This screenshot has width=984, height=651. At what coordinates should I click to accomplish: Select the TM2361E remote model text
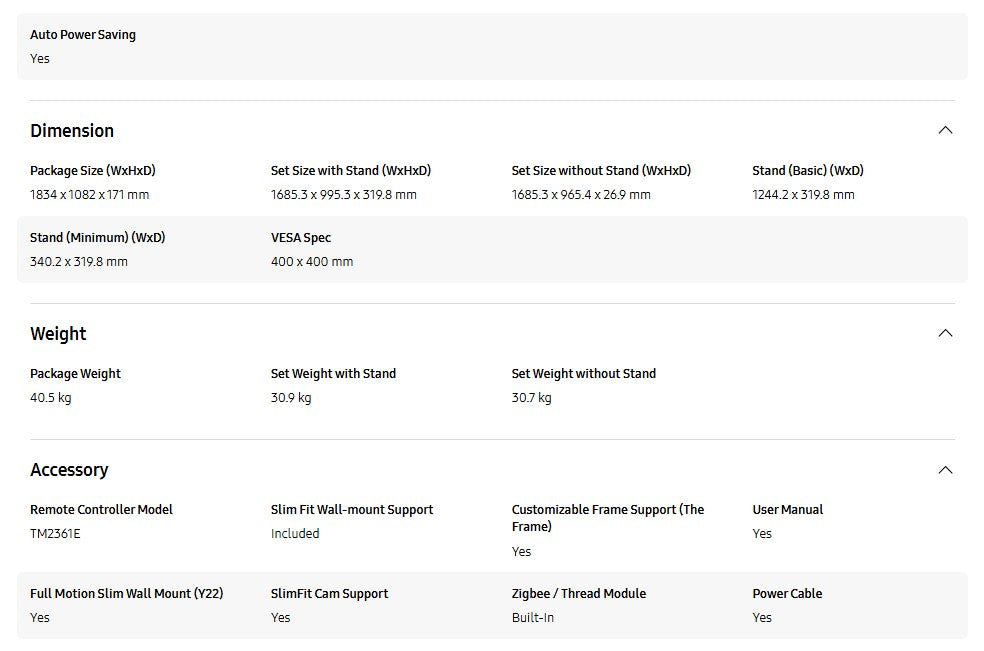click(55, 534)
